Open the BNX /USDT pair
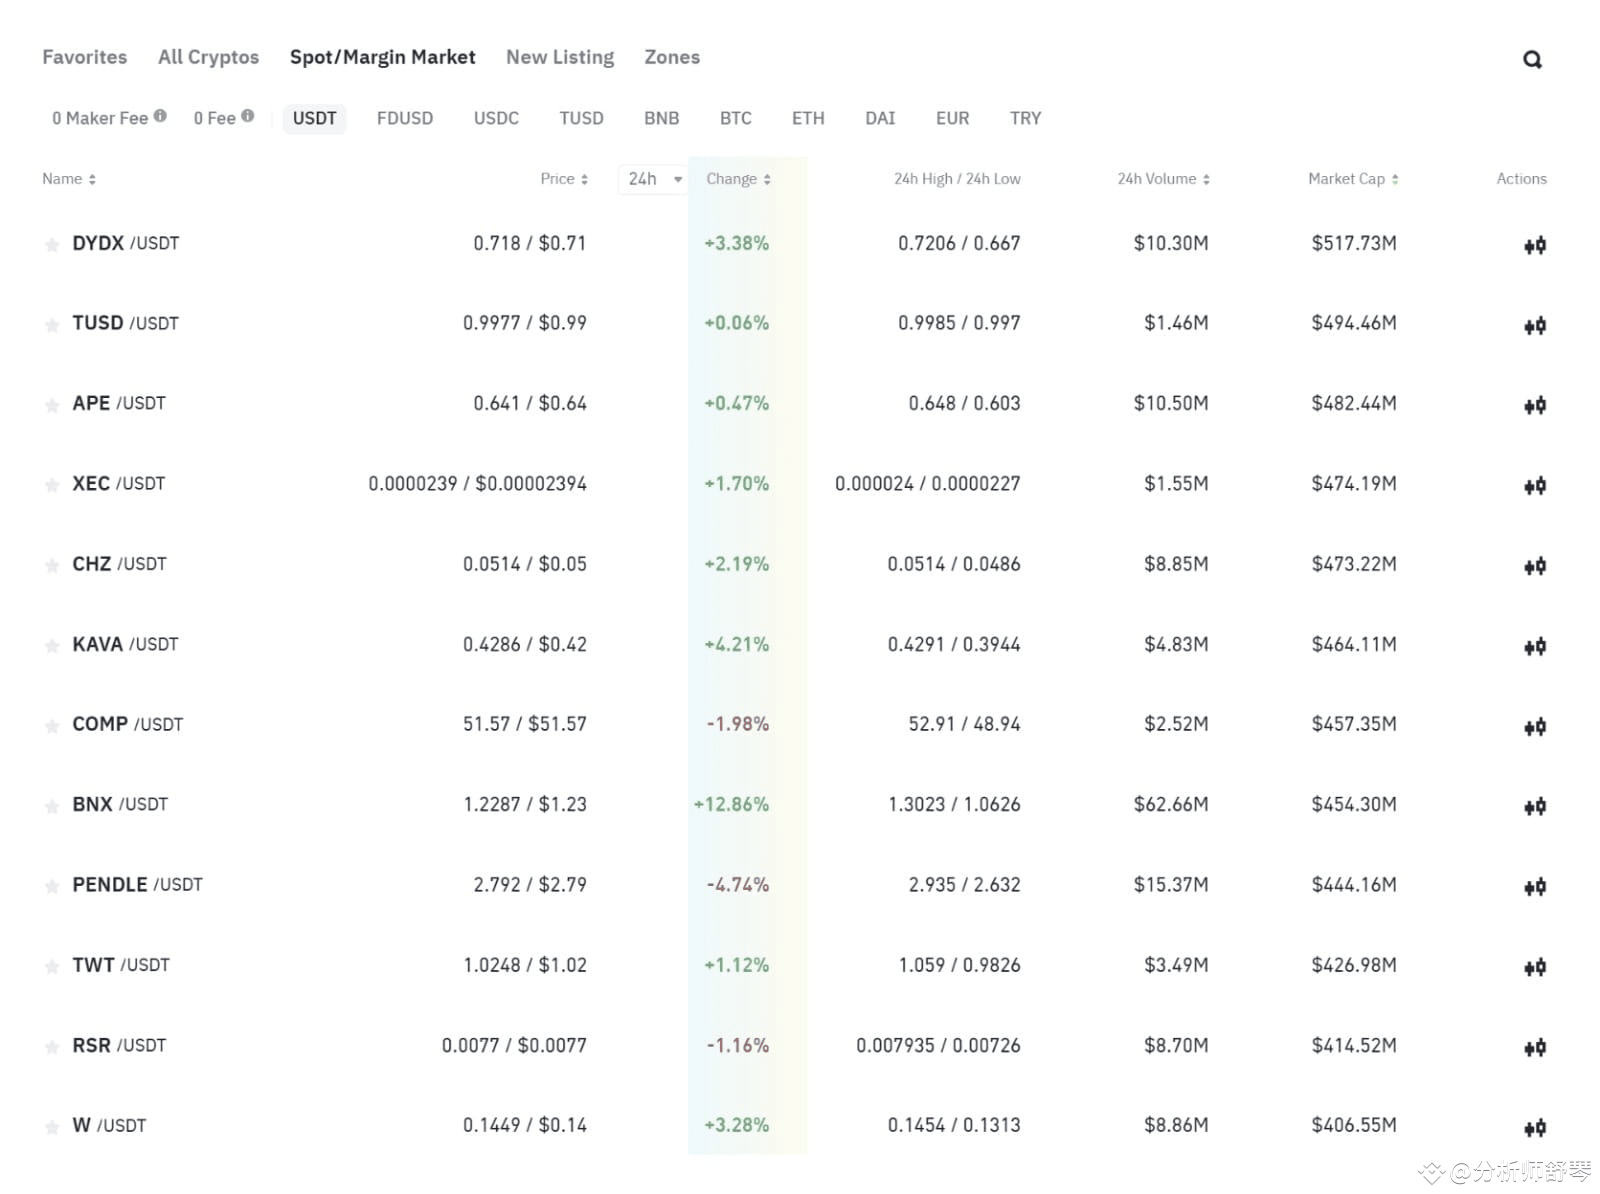The height and width of the screenshot is (1194, 1600). coord(120,804)
